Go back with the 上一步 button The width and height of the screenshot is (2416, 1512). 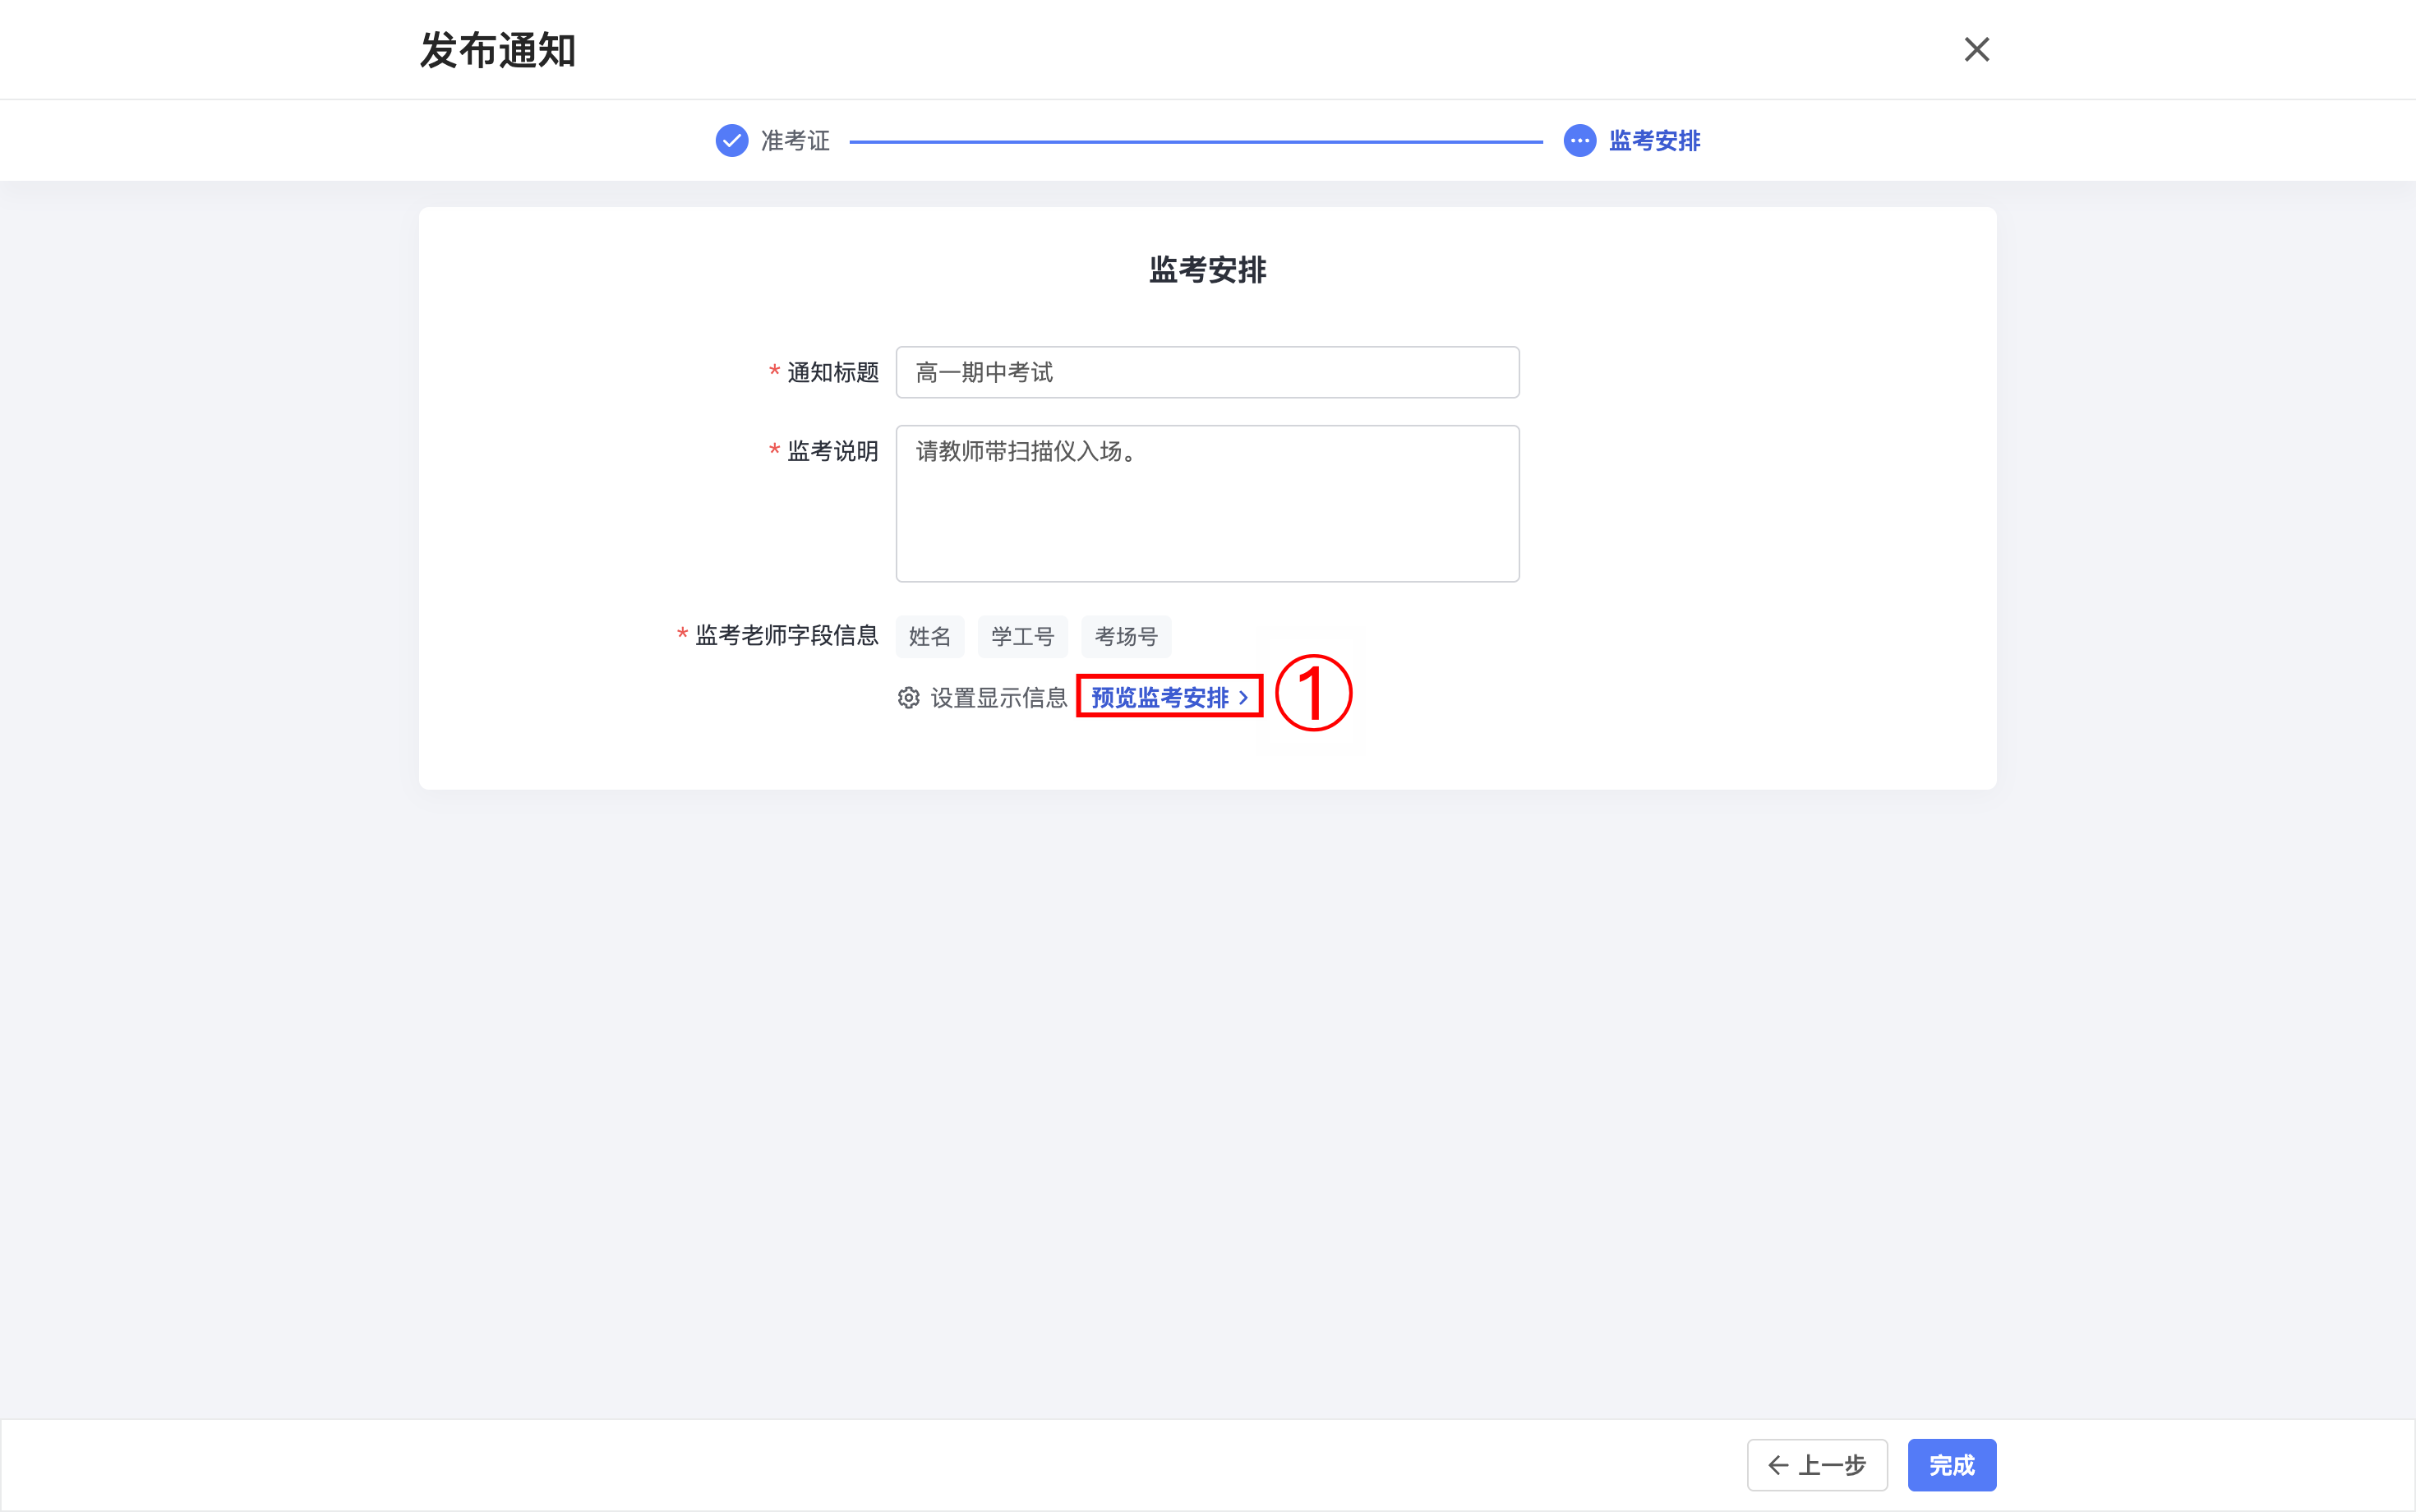click(1816, 1465)
